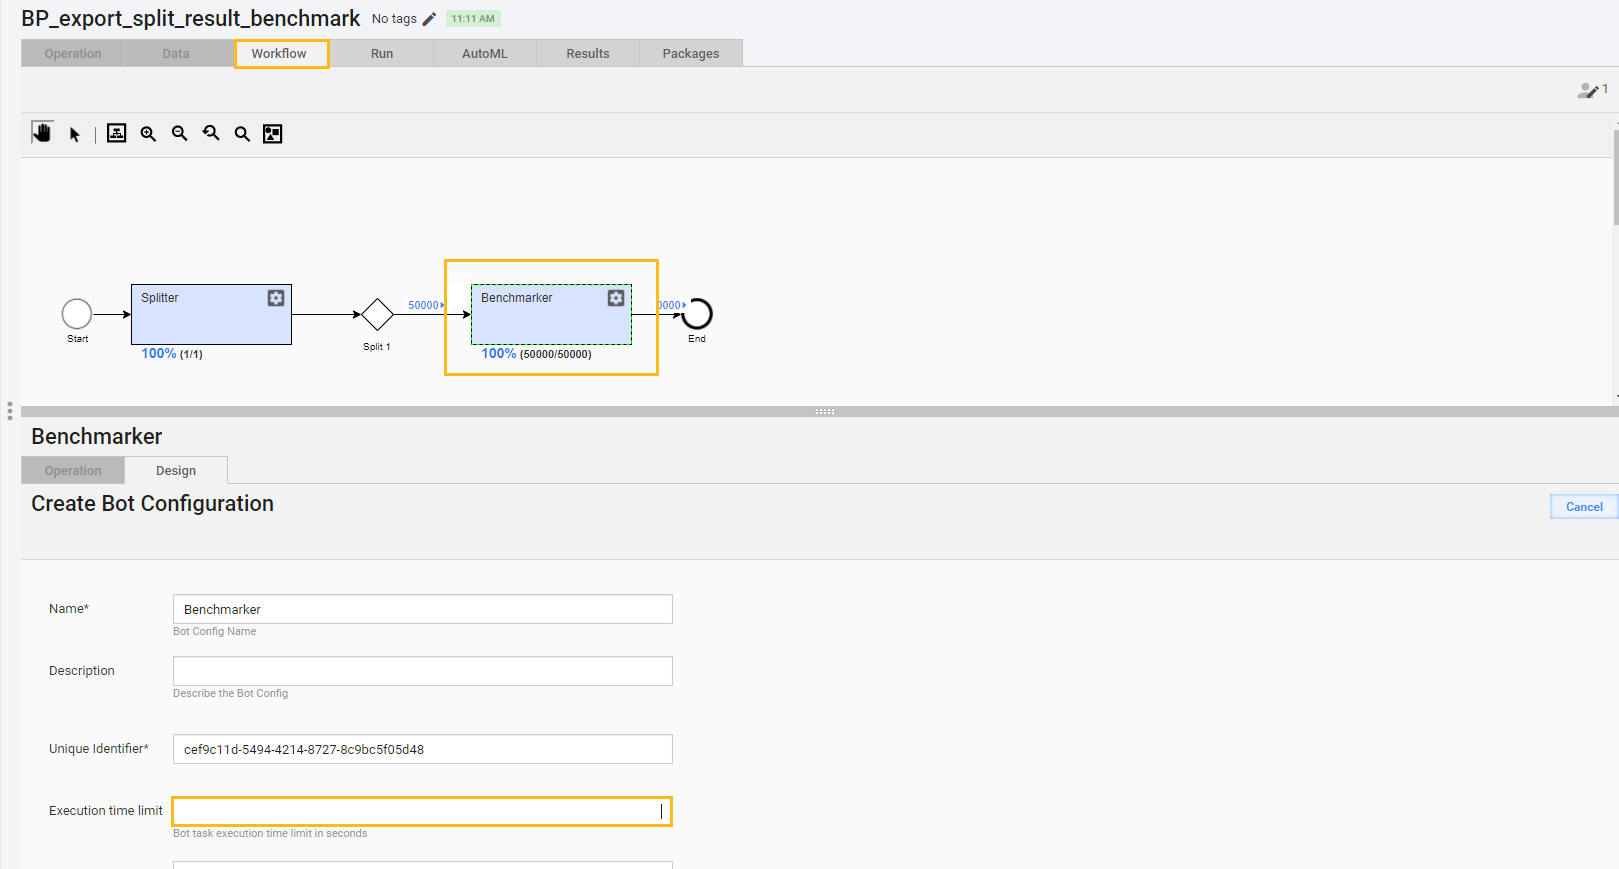Viewport: 1619px width, 869px height.
Task: Open the Run tab
Action: point(382,54)
